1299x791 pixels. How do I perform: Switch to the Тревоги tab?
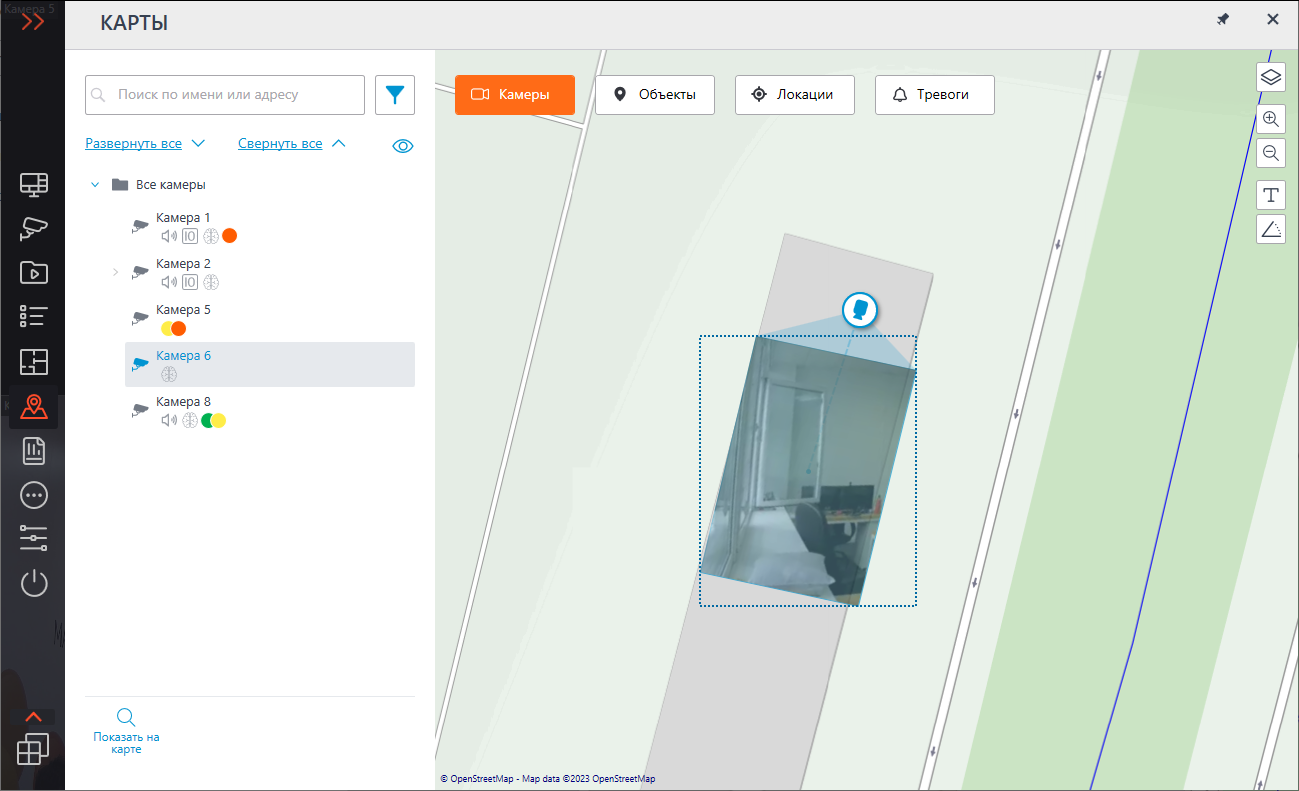click(935, 94)
